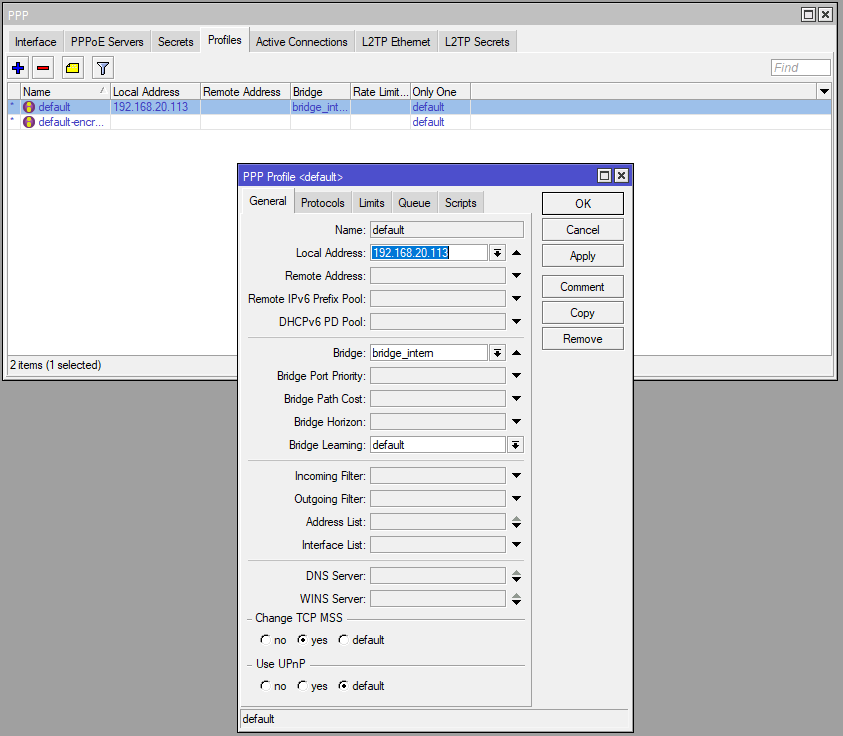Screen dimensions: 843x736
Task: Expand the Bridge Horizon field
Action: point(516,422)
